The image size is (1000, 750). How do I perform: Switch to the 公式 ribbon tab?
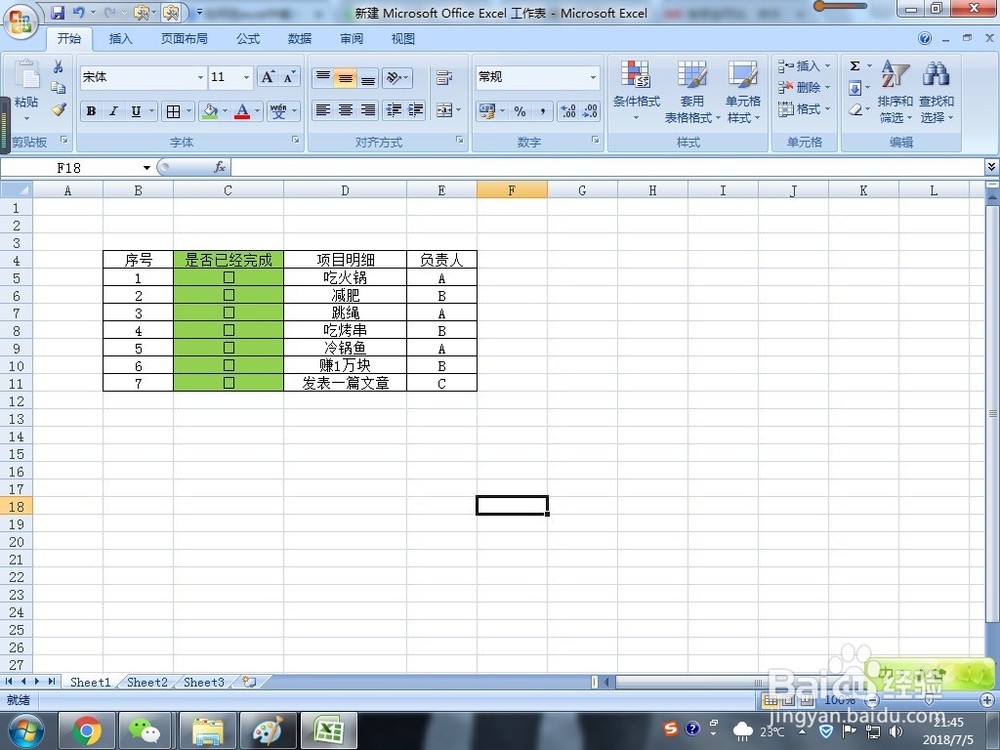[248, 39]
